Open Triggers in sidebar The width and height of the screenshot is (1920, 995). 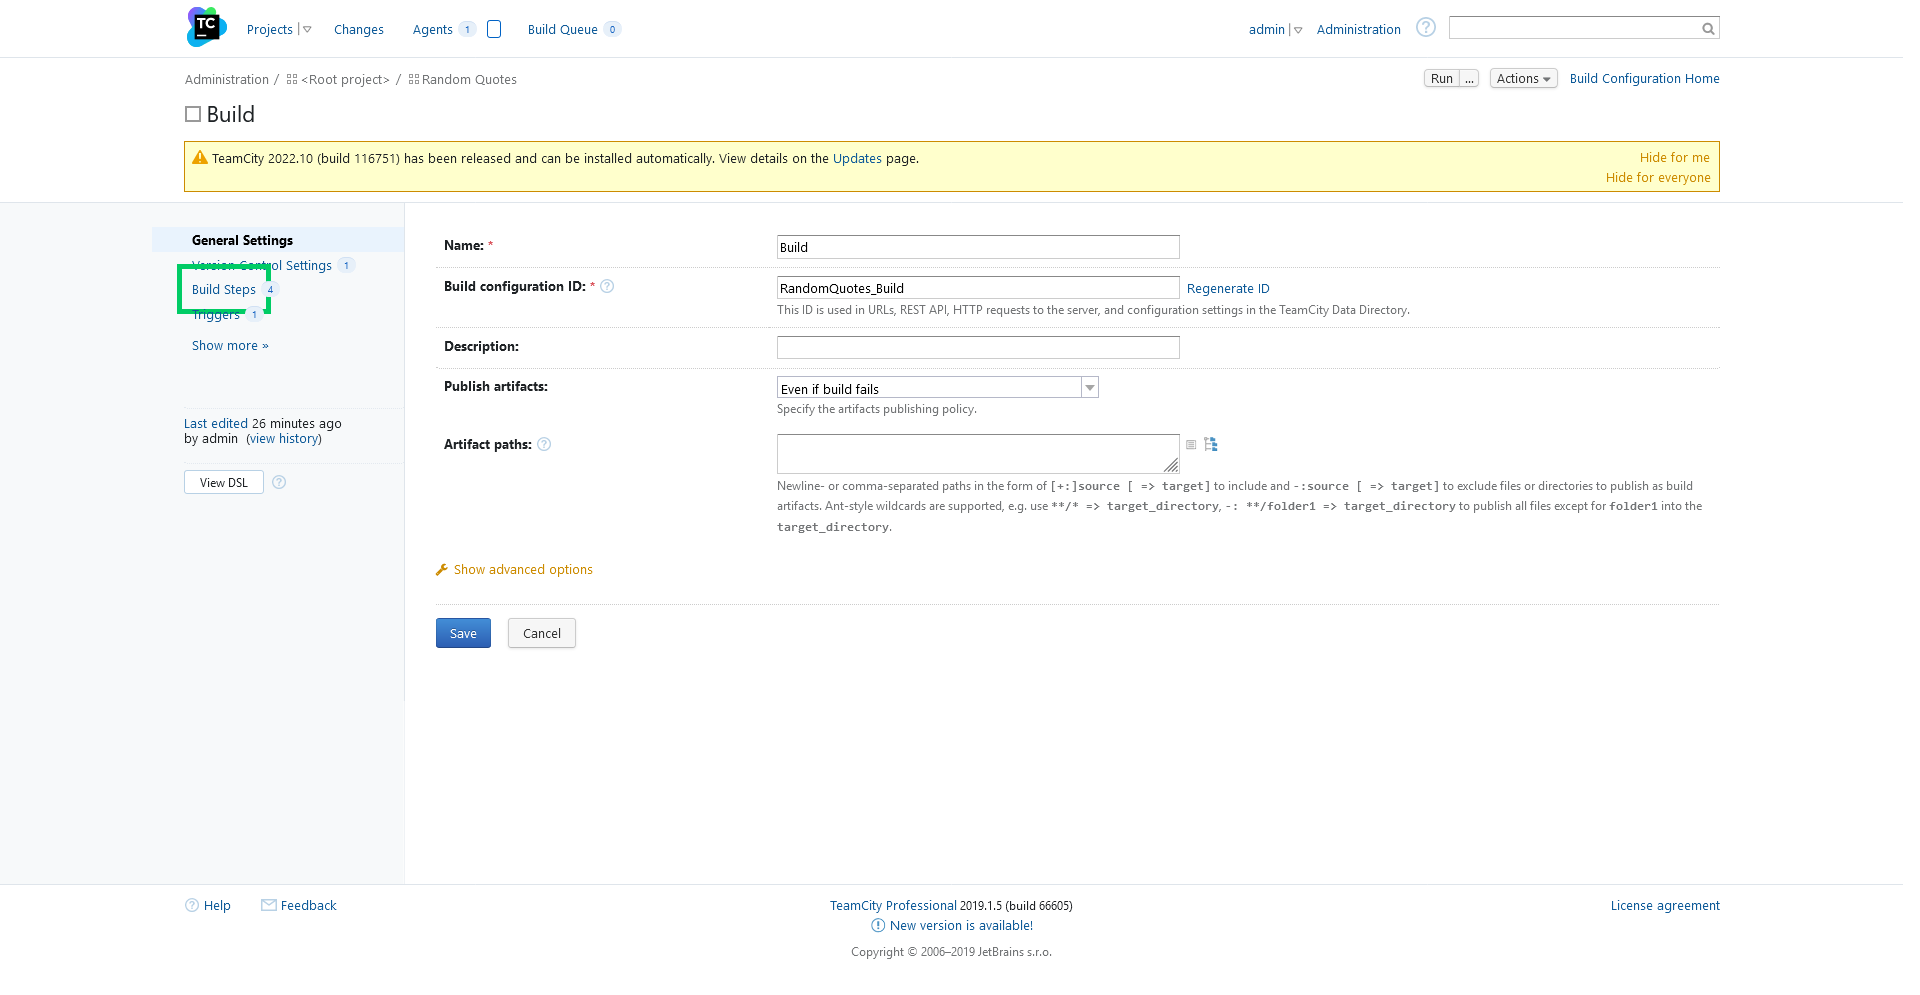coord(216,315)
